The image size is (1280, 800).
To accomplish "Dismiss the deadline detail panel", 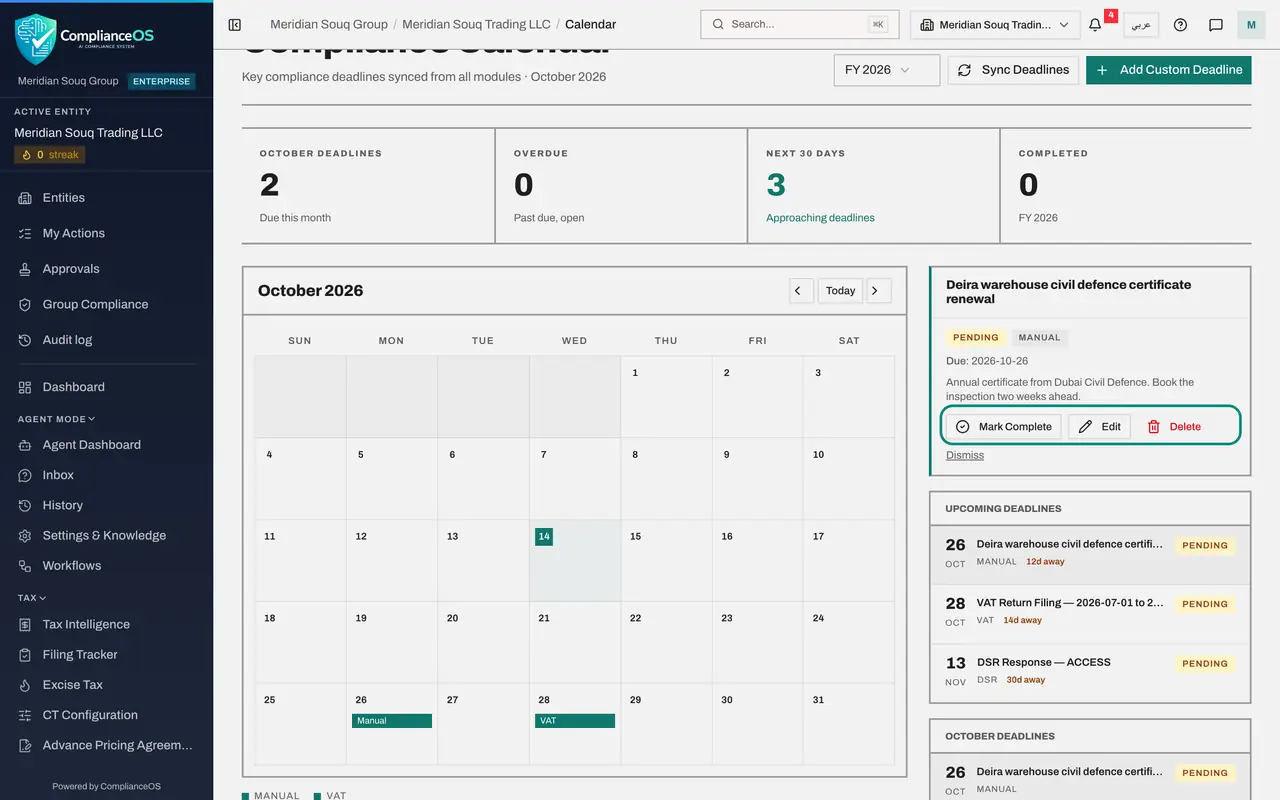I will (965, 455).
